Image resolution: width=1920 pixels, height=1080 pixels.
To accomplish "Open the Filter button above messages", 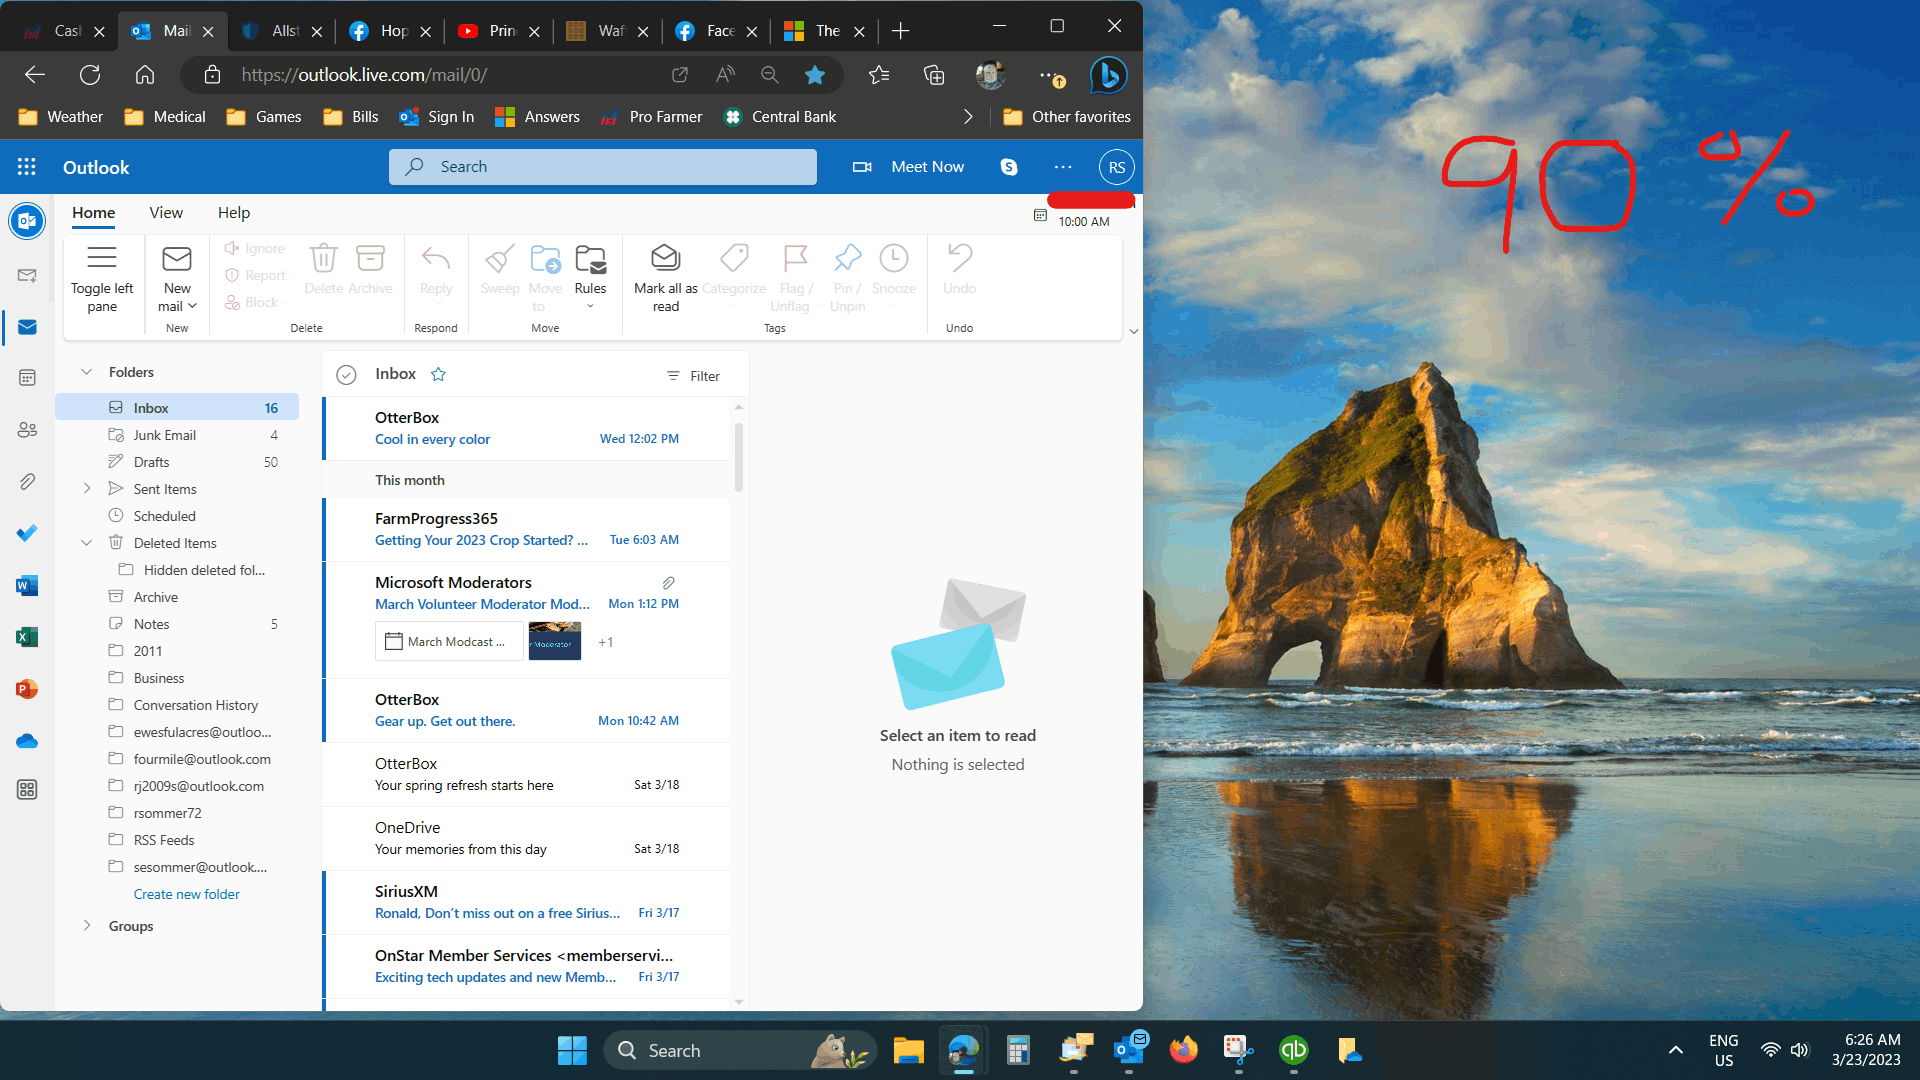I will click(x=693, y=376).
